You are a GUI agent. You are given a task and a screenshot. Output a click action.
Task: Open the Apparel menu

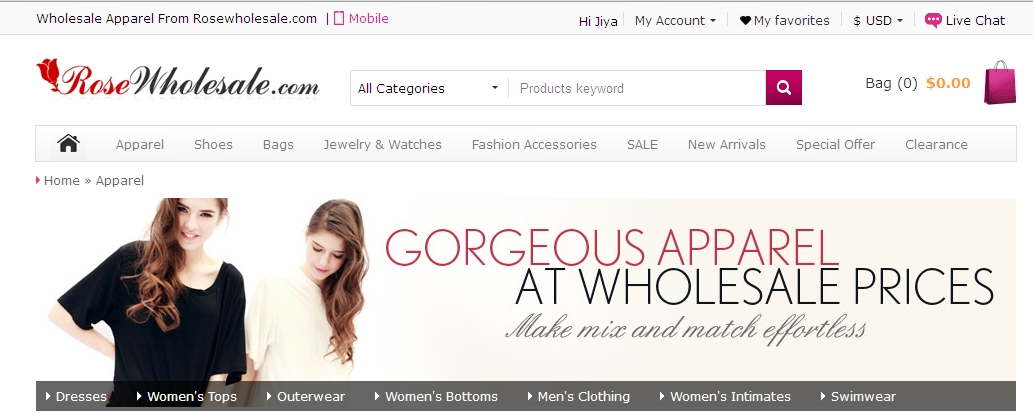click(140, 144)
